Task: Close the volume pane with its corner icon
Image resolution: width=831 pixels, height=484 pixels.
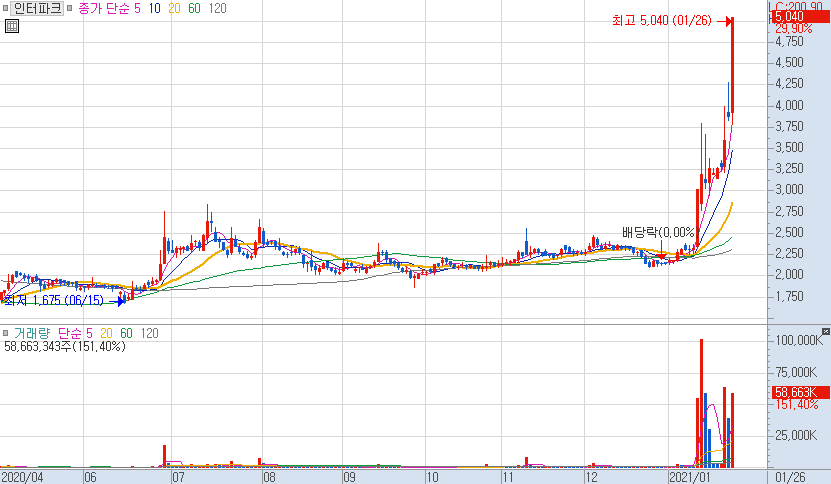Action: 826,331
